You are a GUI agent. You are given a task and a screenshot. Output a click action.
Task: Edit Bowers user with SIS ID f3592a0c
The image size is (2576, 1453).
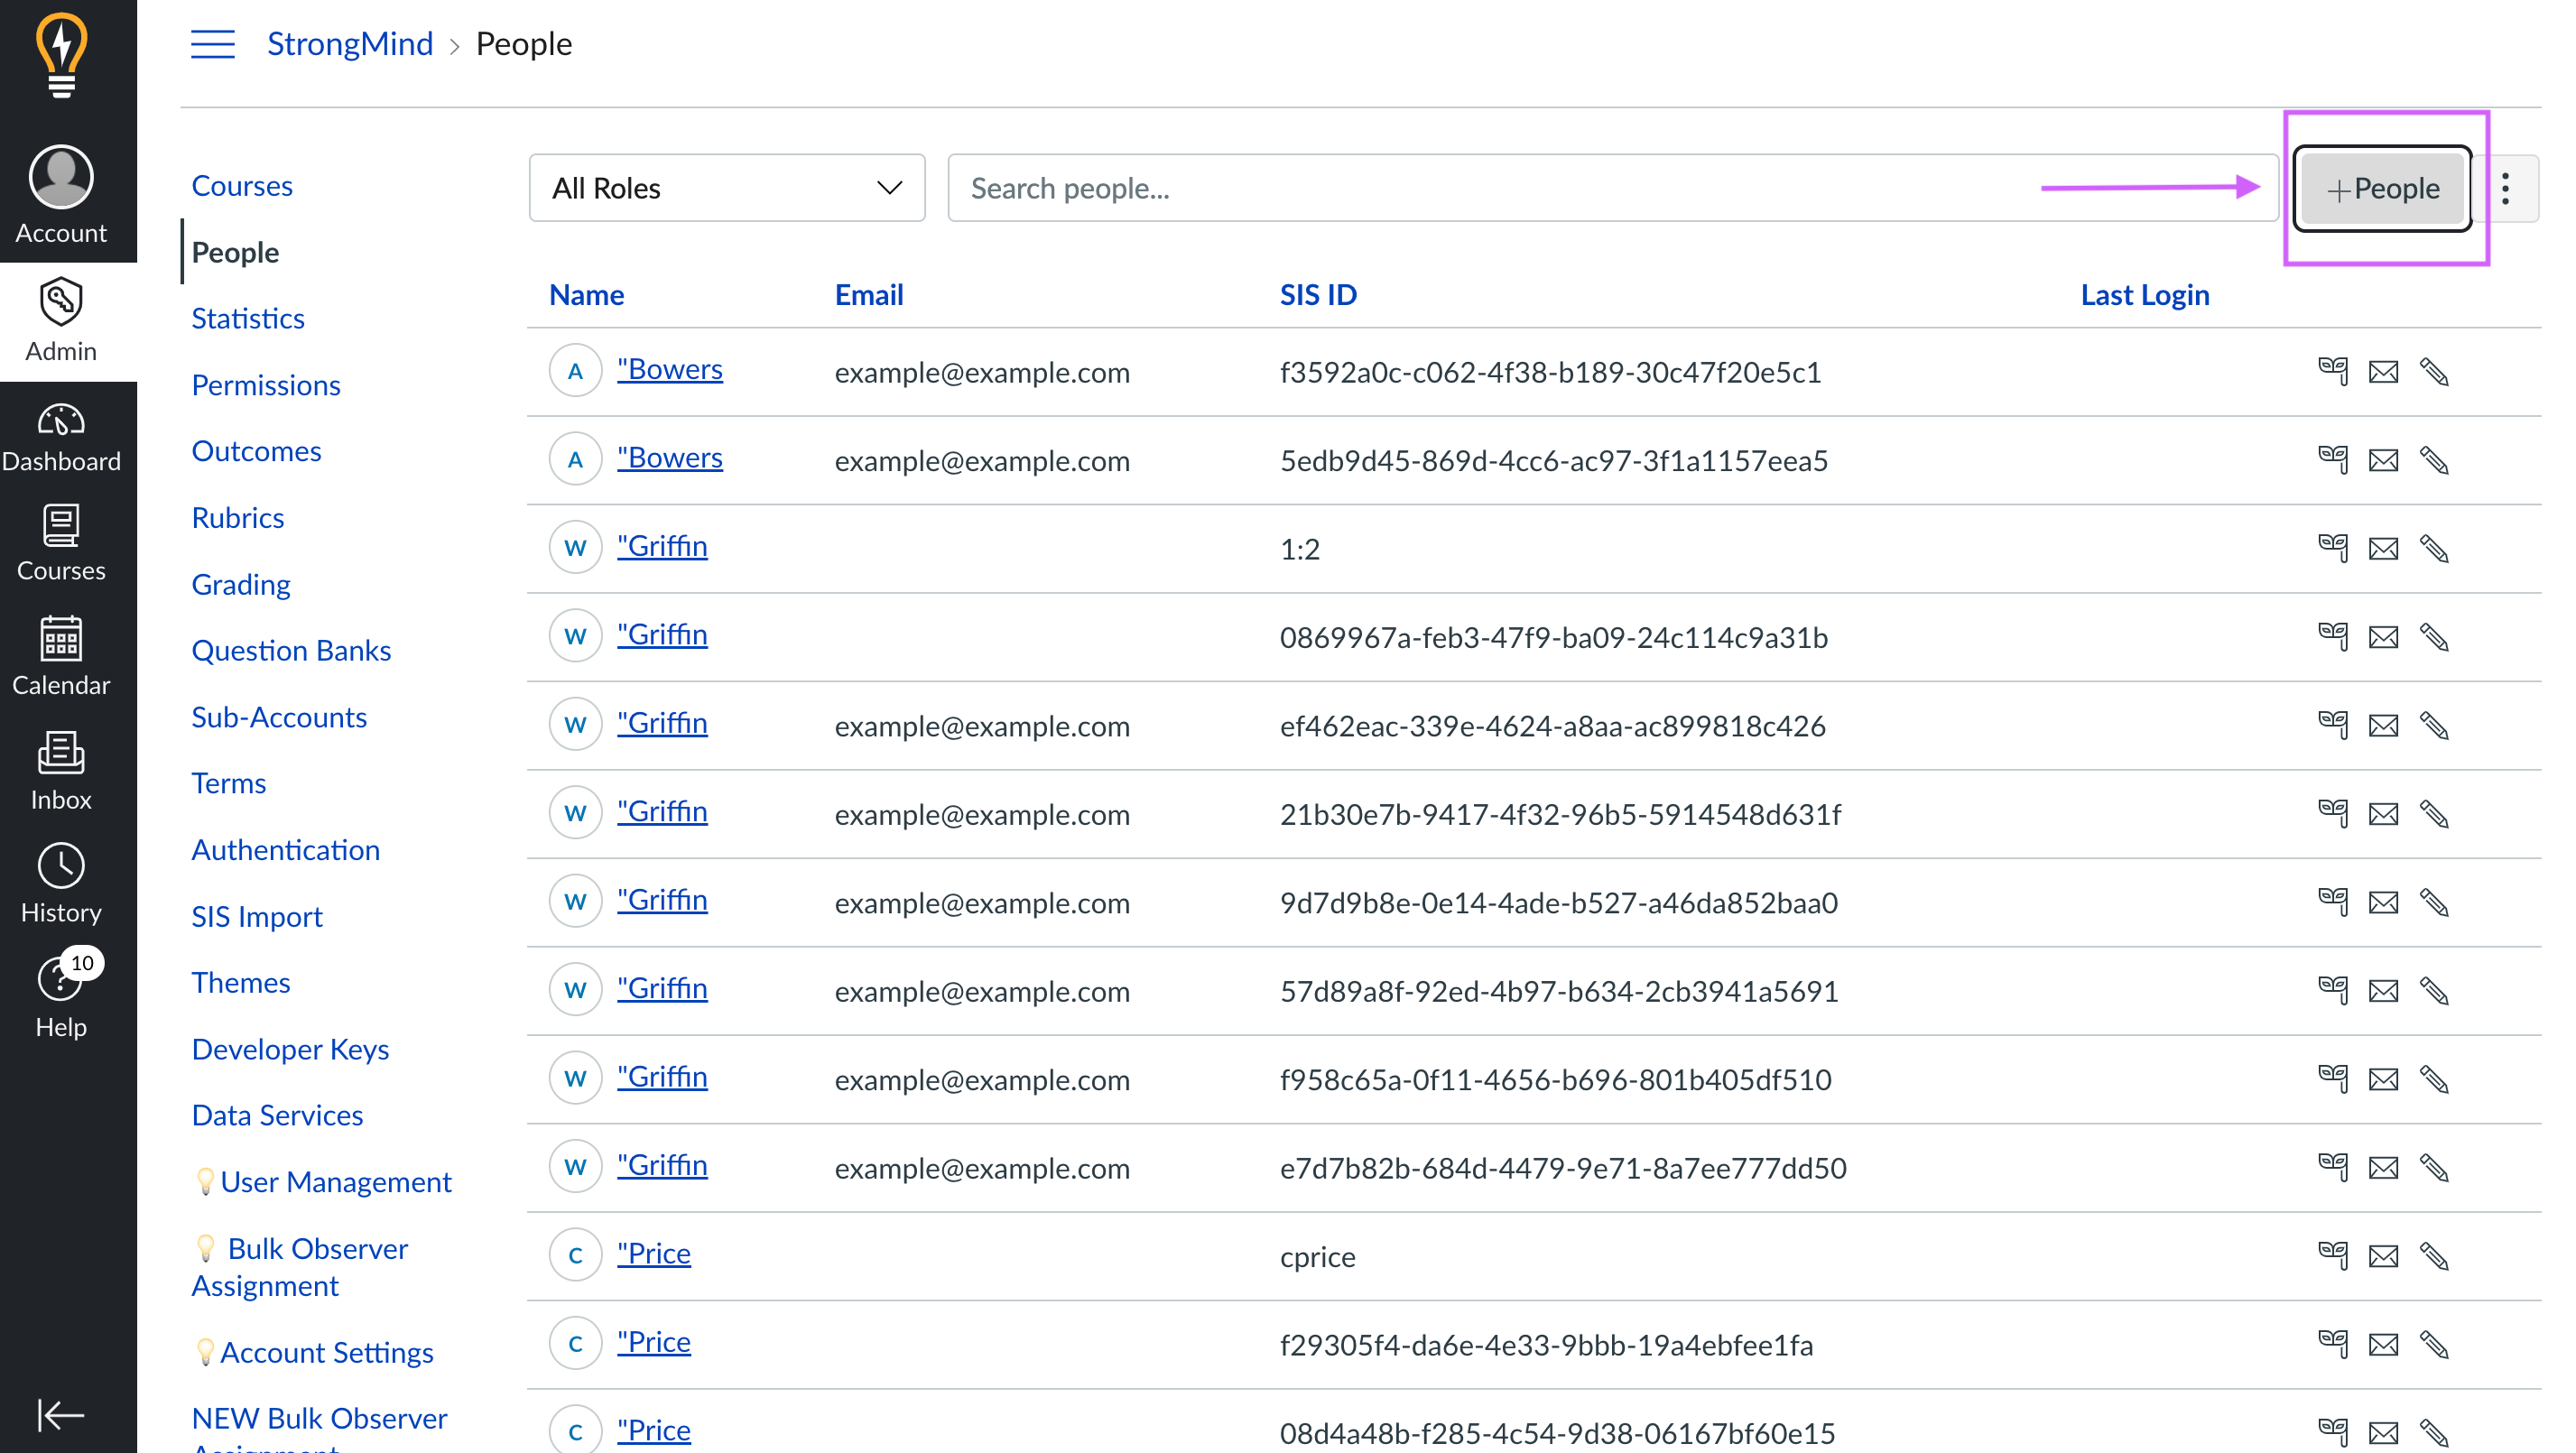[2434, 372]
